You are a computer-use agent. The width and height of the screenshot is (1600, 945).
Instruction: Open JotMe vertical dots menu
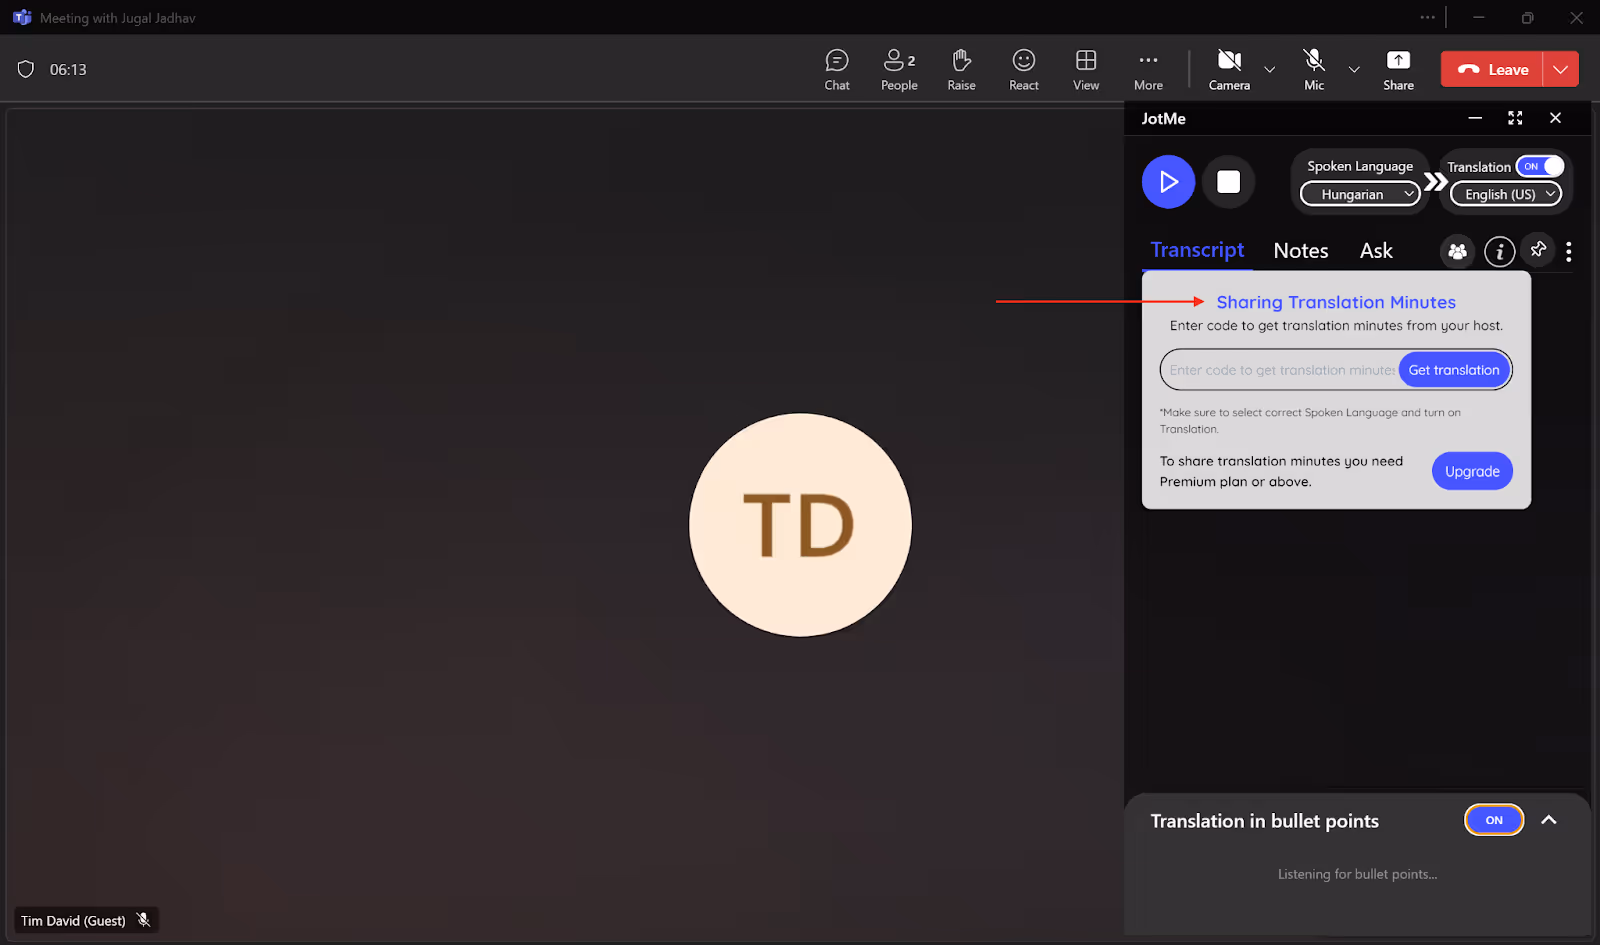pyautogui.click(x=1568, y=252)
